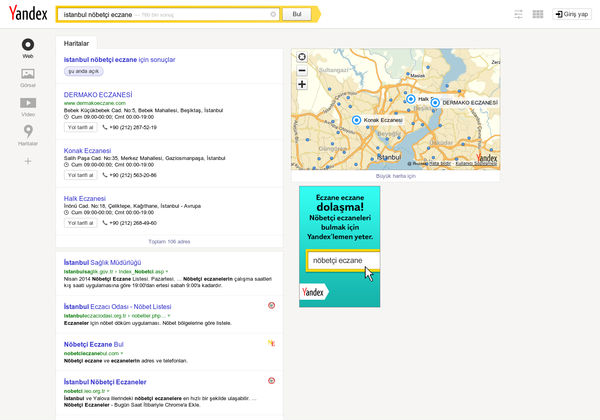This screenshot has width=600, height=420.
Task: Click Giriş yap sign-in button
Action: coord(572,14)
